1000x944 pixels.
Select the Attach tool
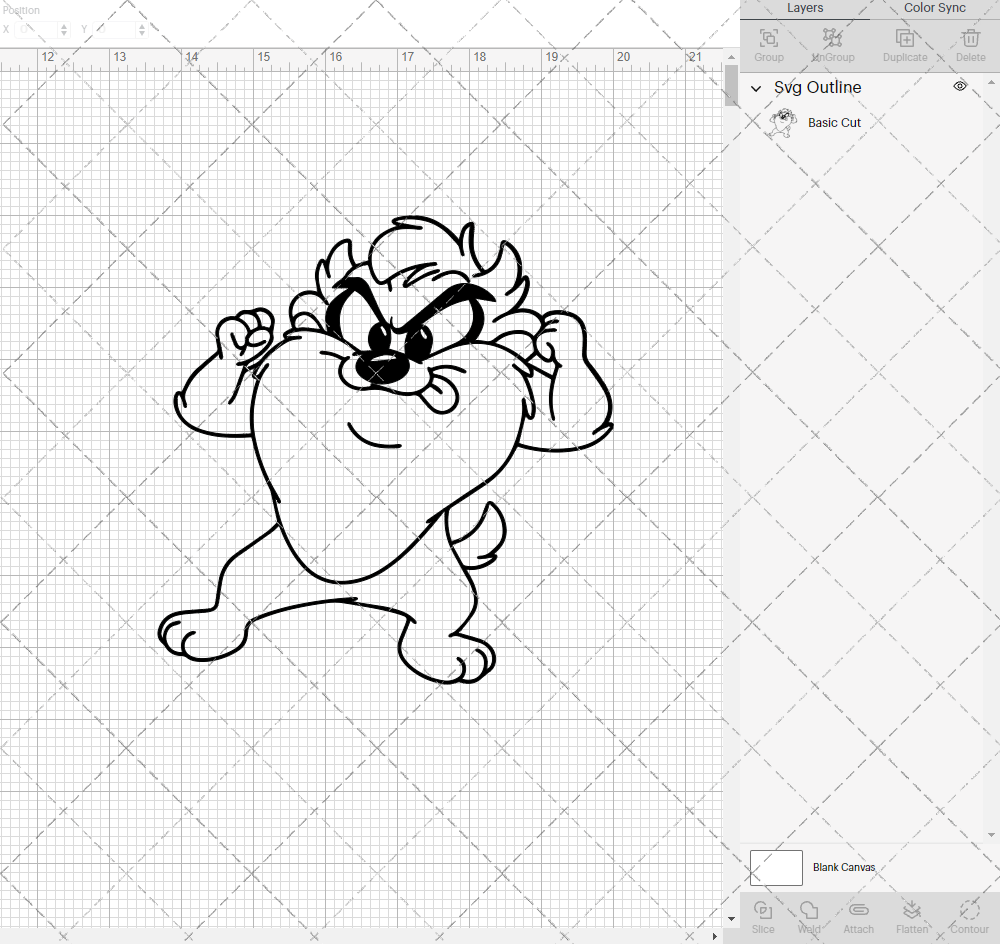click(x=858, y=915)
